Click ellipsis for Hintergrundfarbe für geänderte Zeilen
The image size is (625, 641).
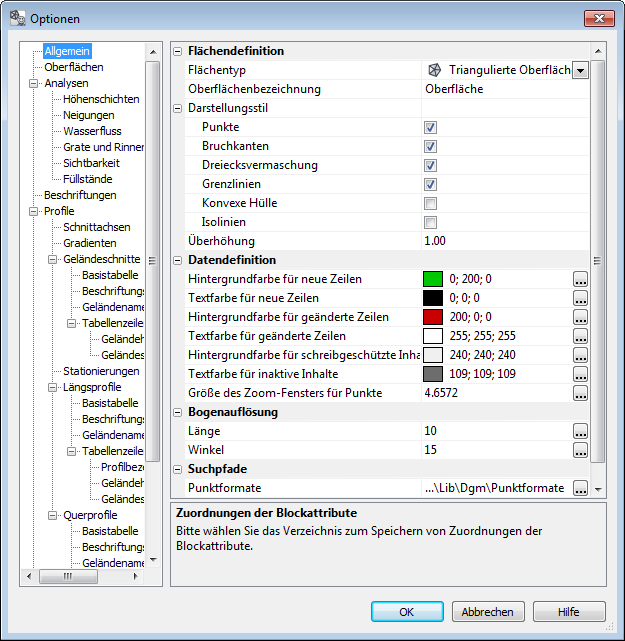(x=580, y=317)
